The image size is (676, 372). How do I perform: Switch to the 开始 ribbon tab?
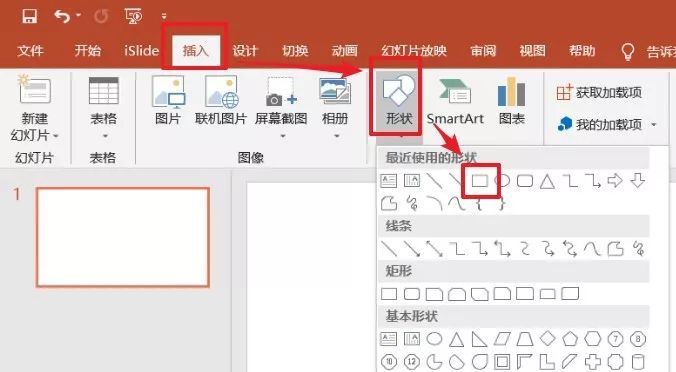point(88,50)
